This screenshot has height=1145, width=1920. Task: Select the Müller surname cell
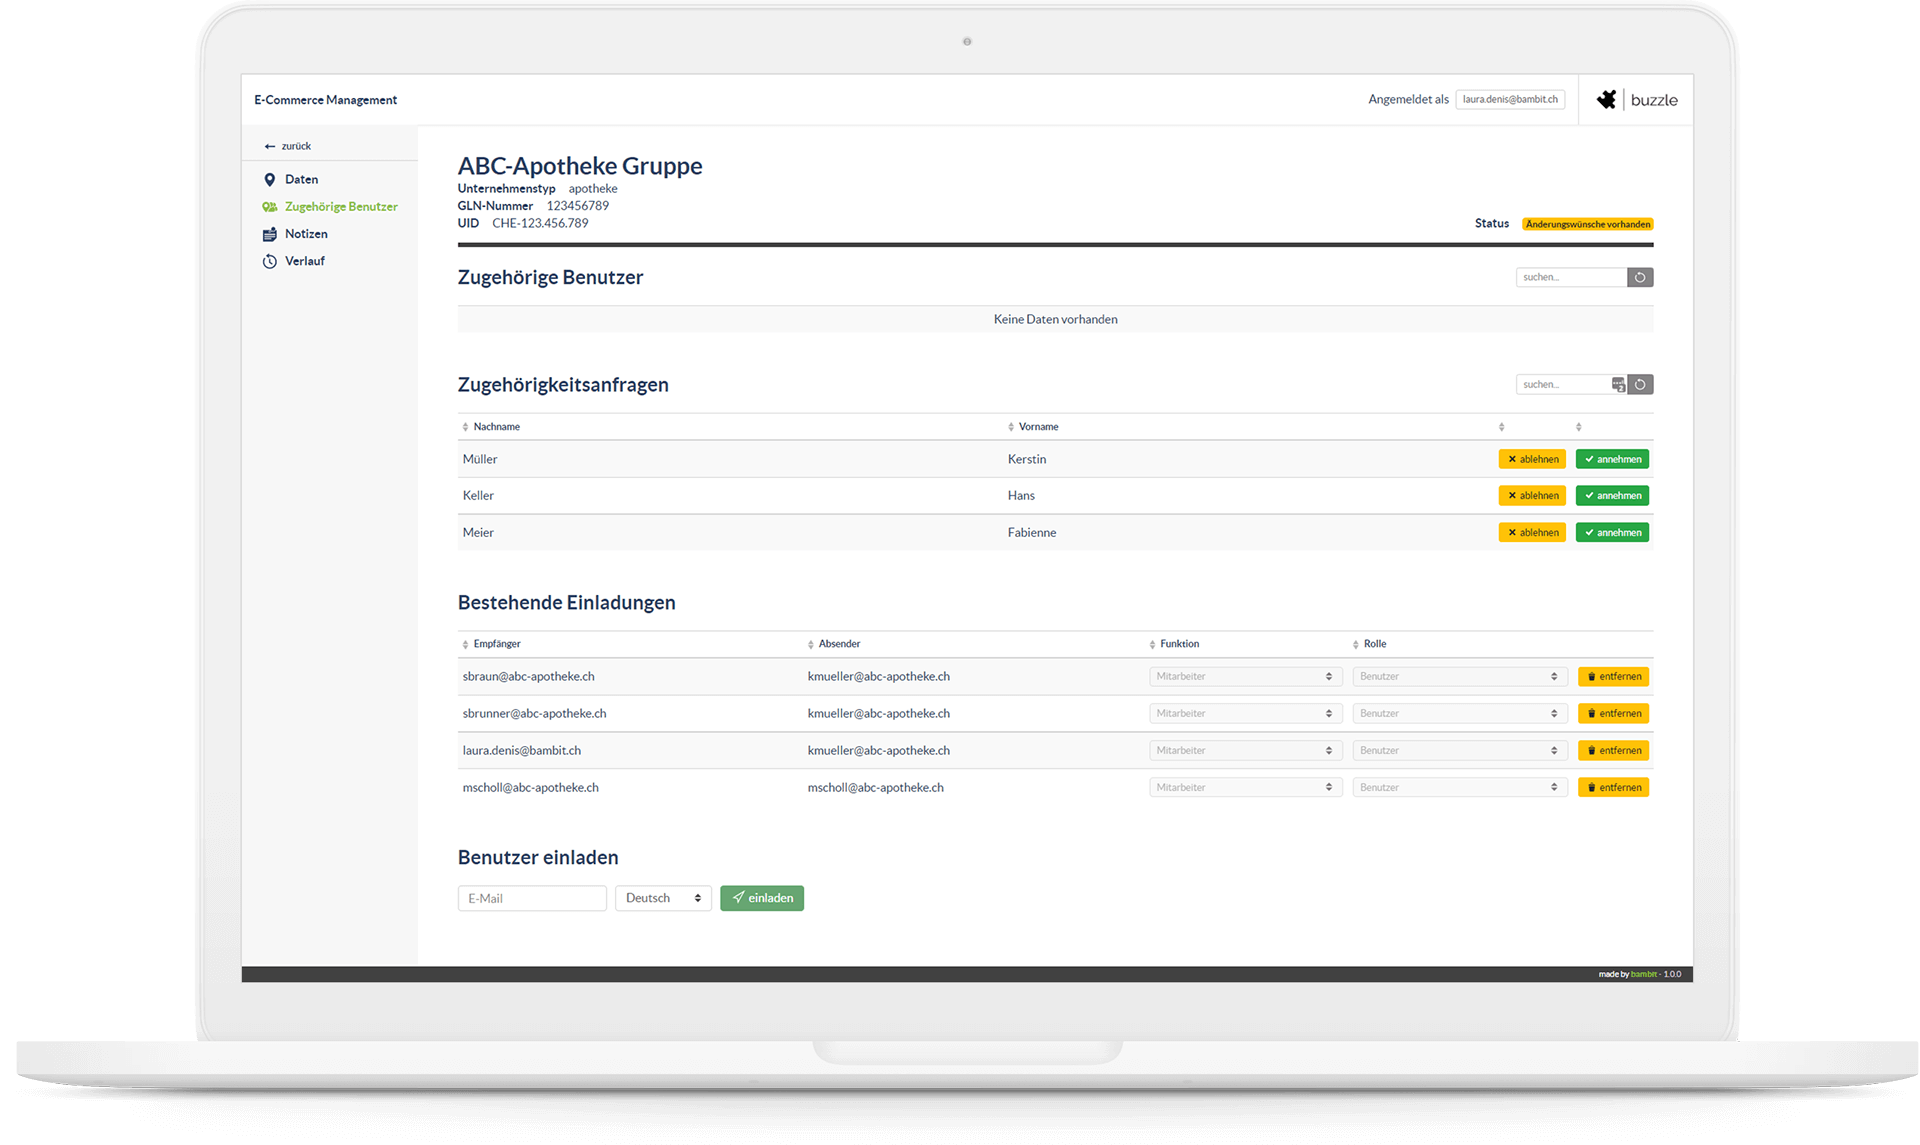pos(480,459)
